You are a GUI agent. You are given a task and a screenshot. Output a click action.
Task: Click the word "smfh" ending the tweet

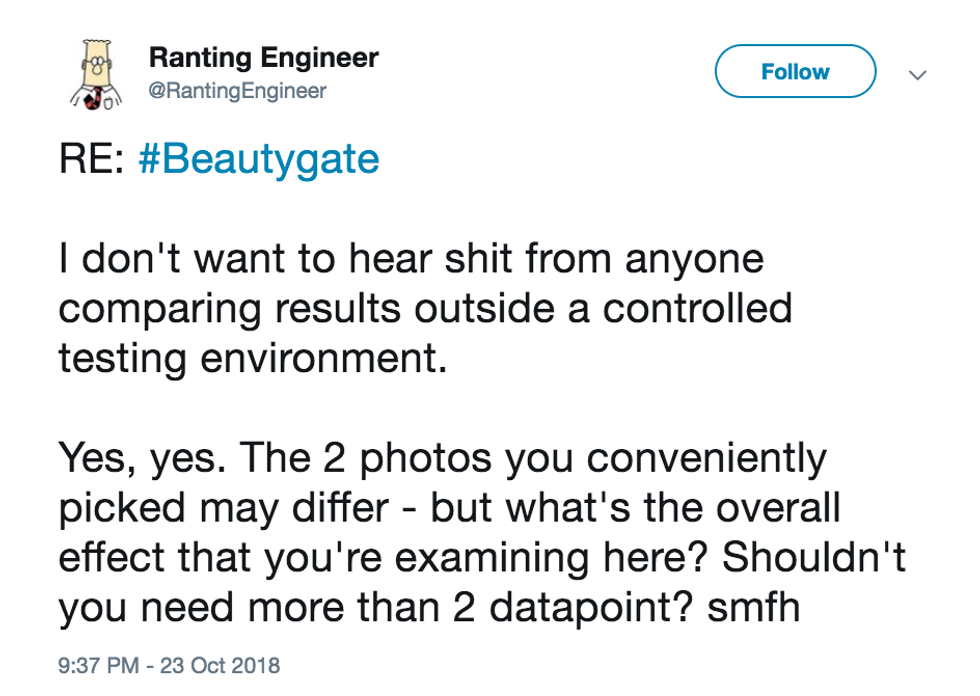[x=754, y=607]
